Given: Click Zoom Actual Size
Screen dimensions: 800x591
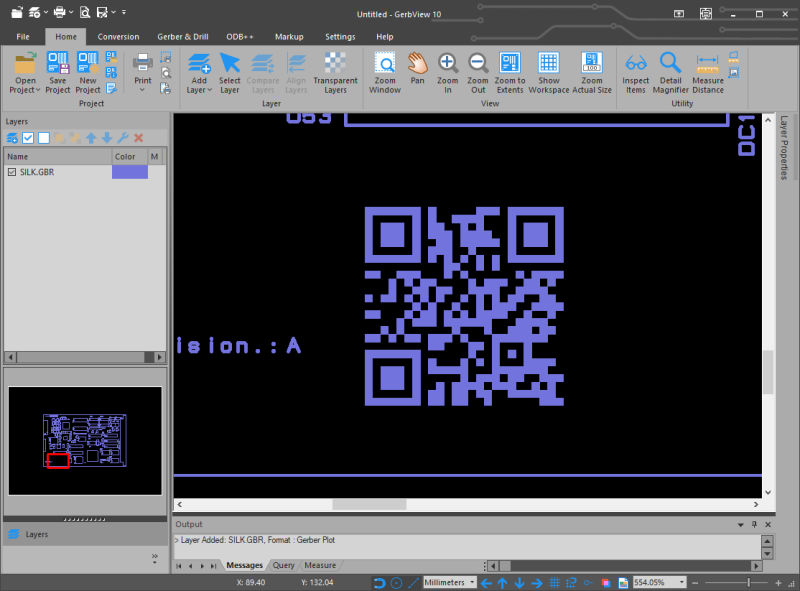Looking at the screenshot, I should [x=592, y=73].
